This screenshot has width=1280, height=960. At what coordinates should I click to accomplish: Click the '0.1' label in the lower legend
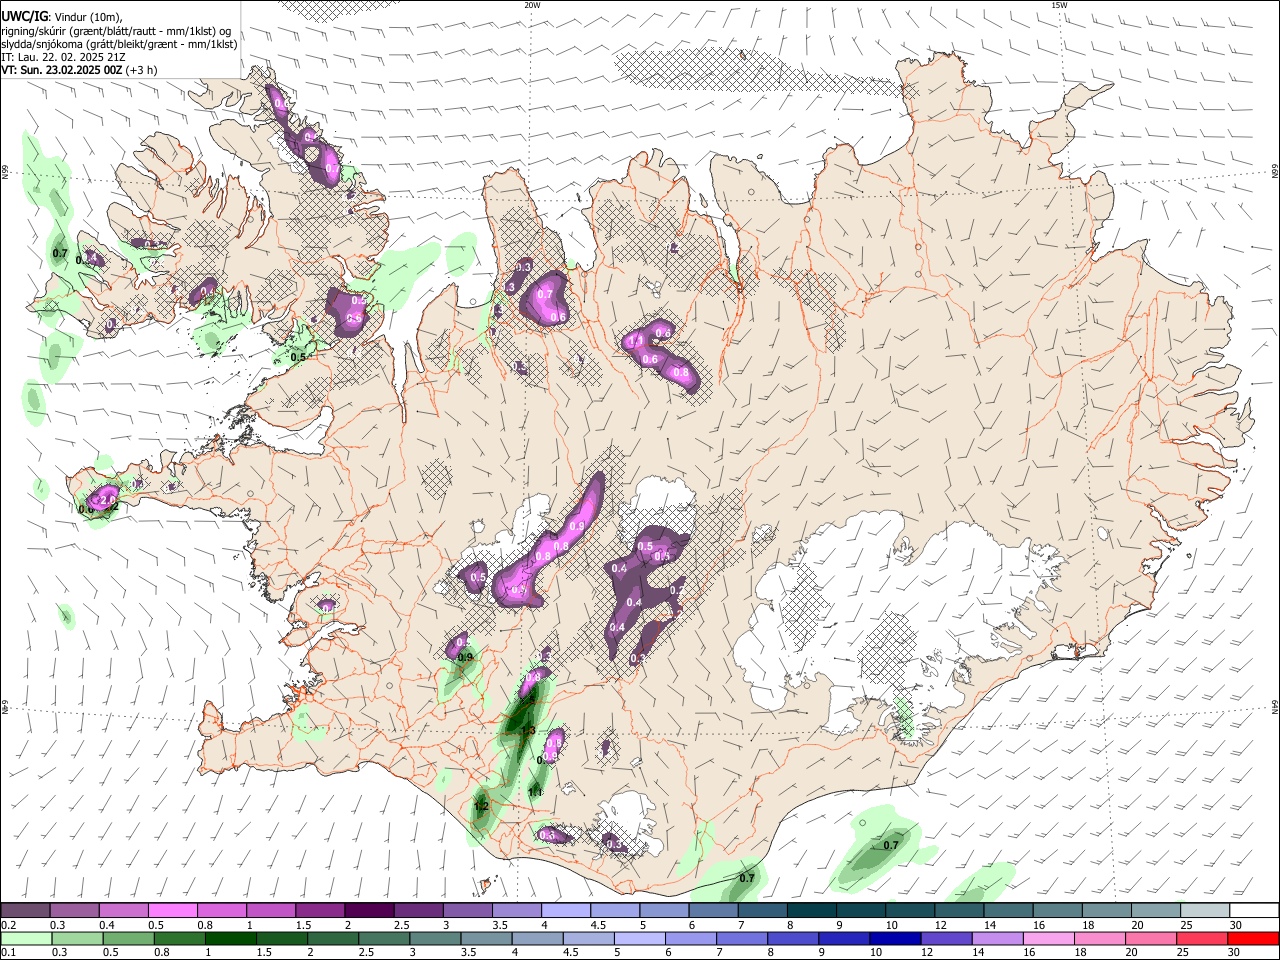click(9, 953)
